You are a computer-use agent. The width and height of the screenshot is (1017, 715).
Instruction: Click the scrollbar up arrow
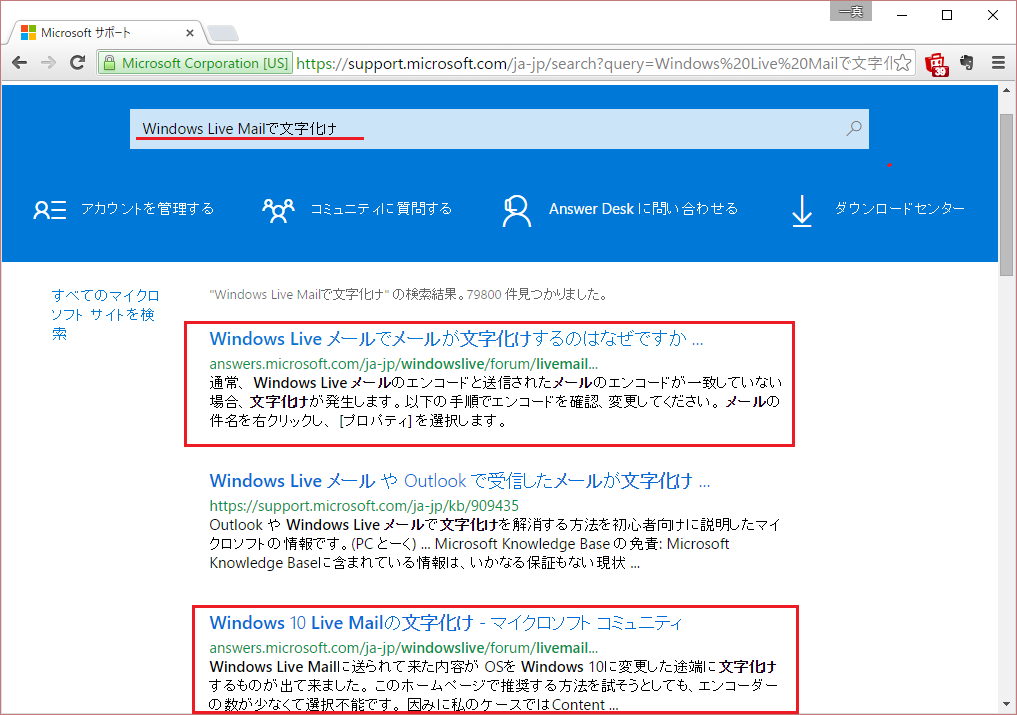tap(1007, 91)
